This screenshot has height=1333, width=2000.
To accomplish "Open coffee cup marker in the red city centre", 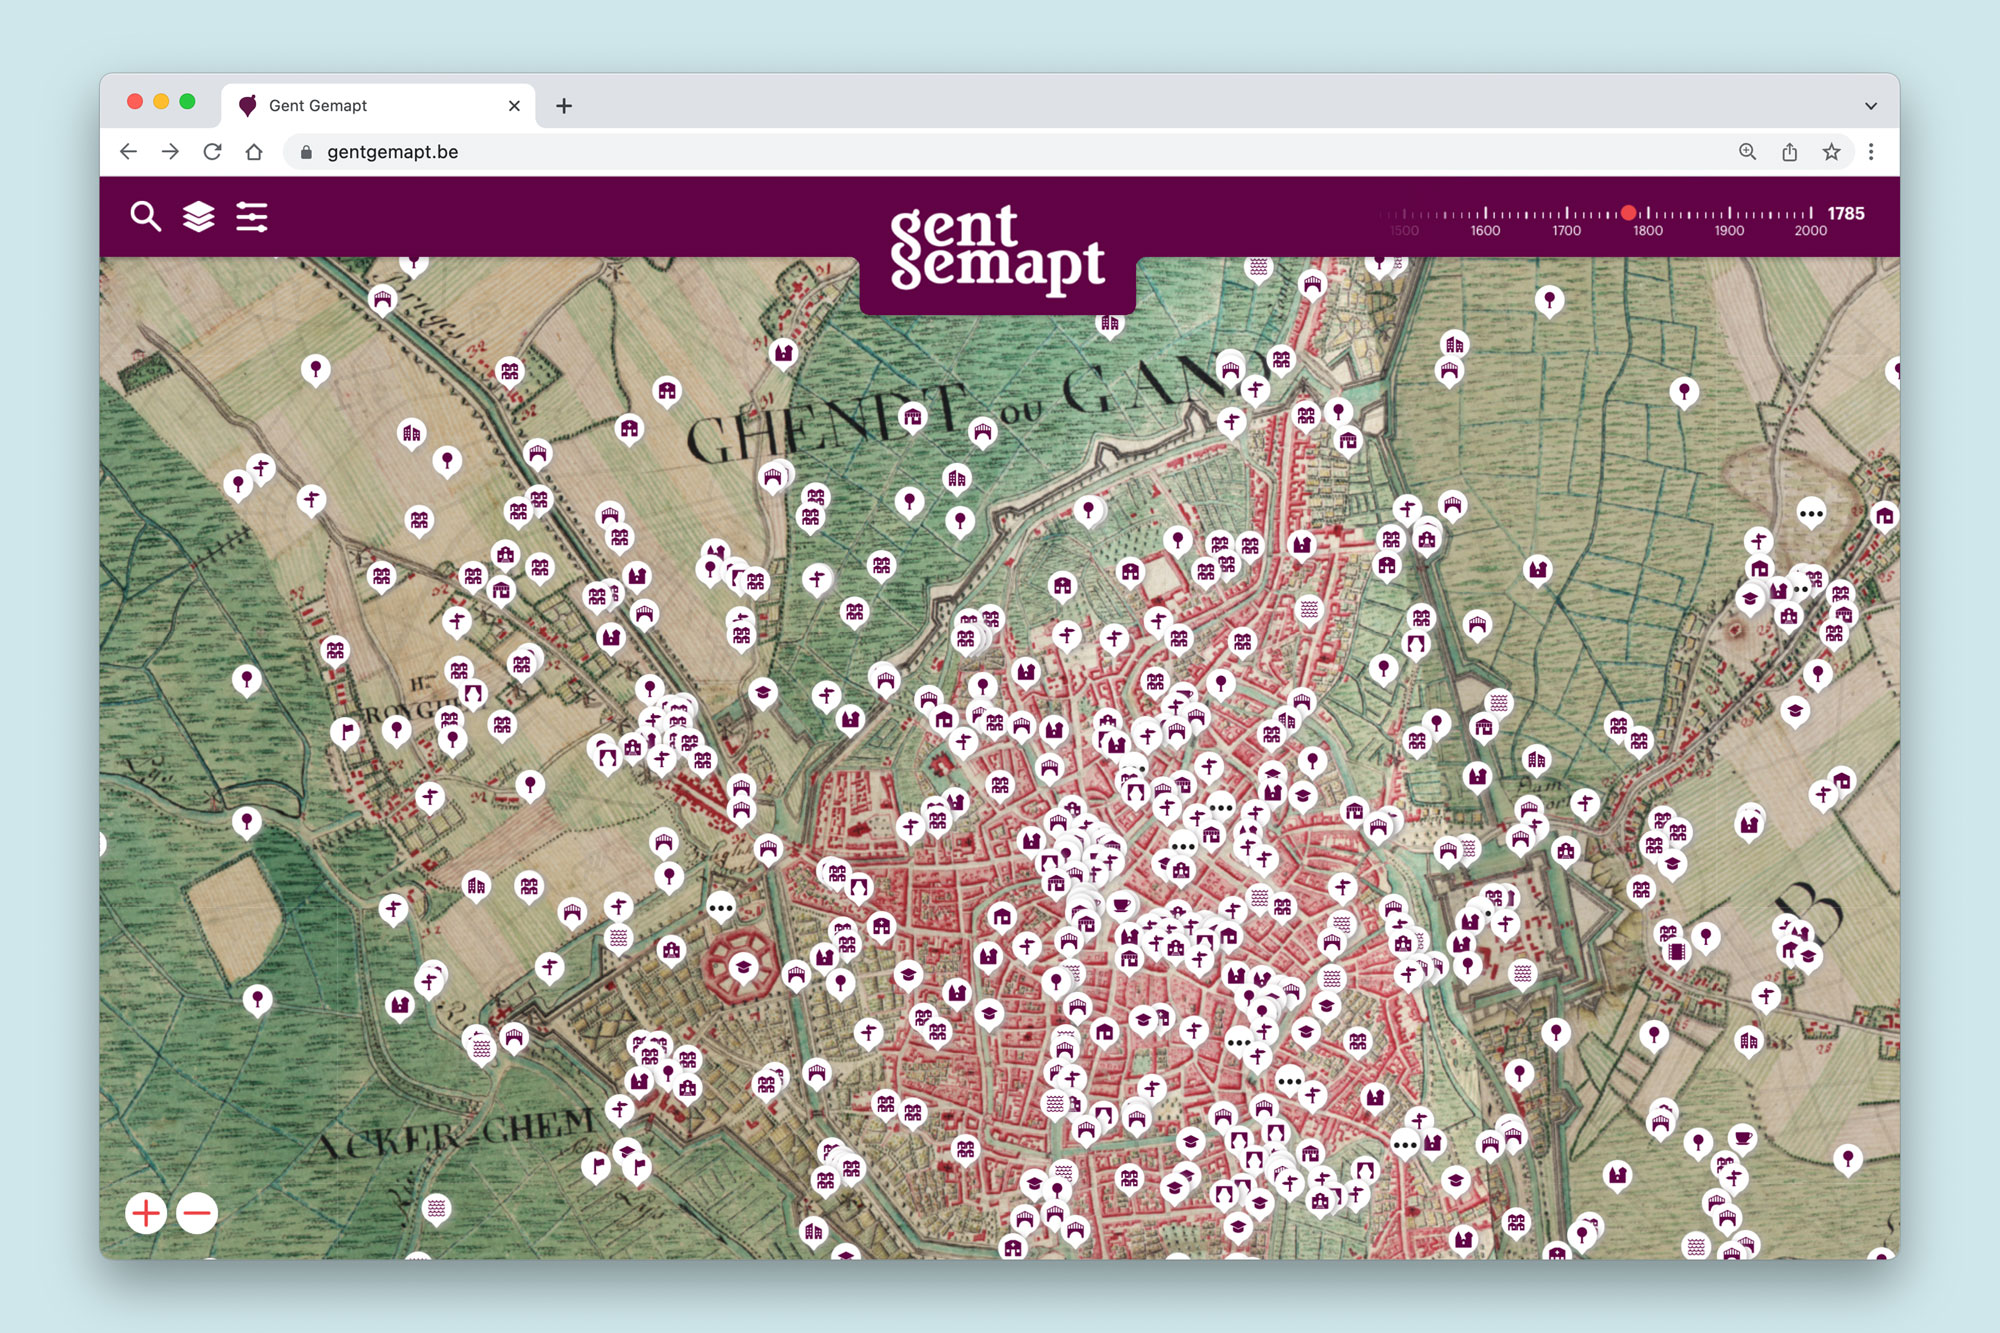I will 1122,906.
